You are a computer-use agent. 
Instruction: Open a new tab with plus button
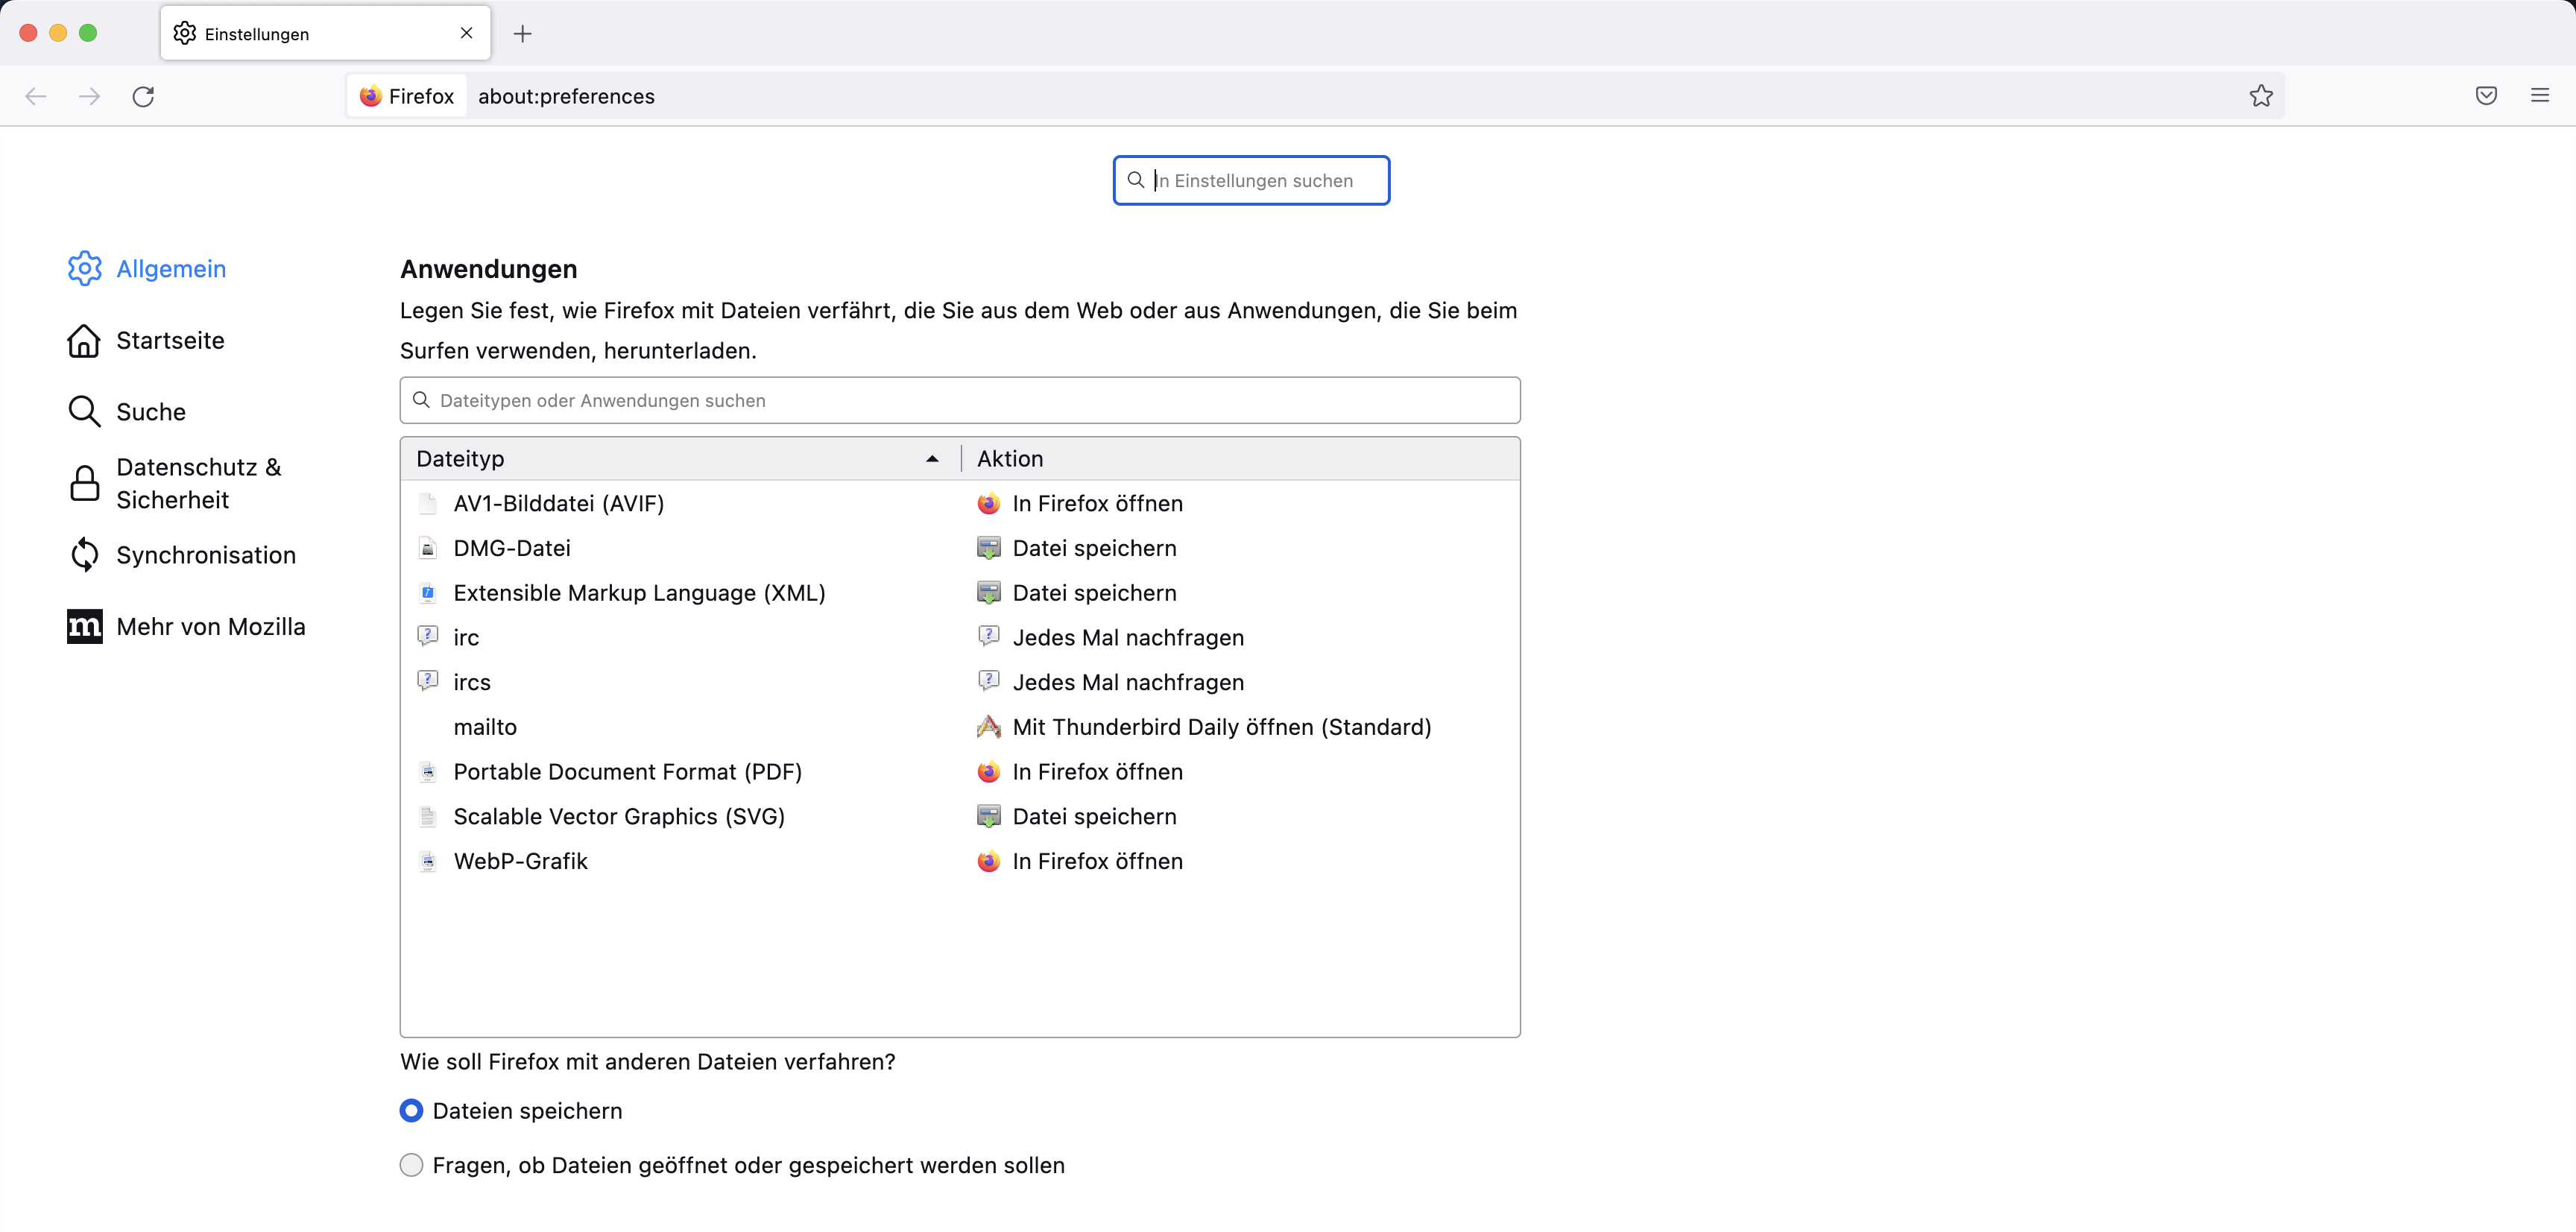click(x=522, y=34)
